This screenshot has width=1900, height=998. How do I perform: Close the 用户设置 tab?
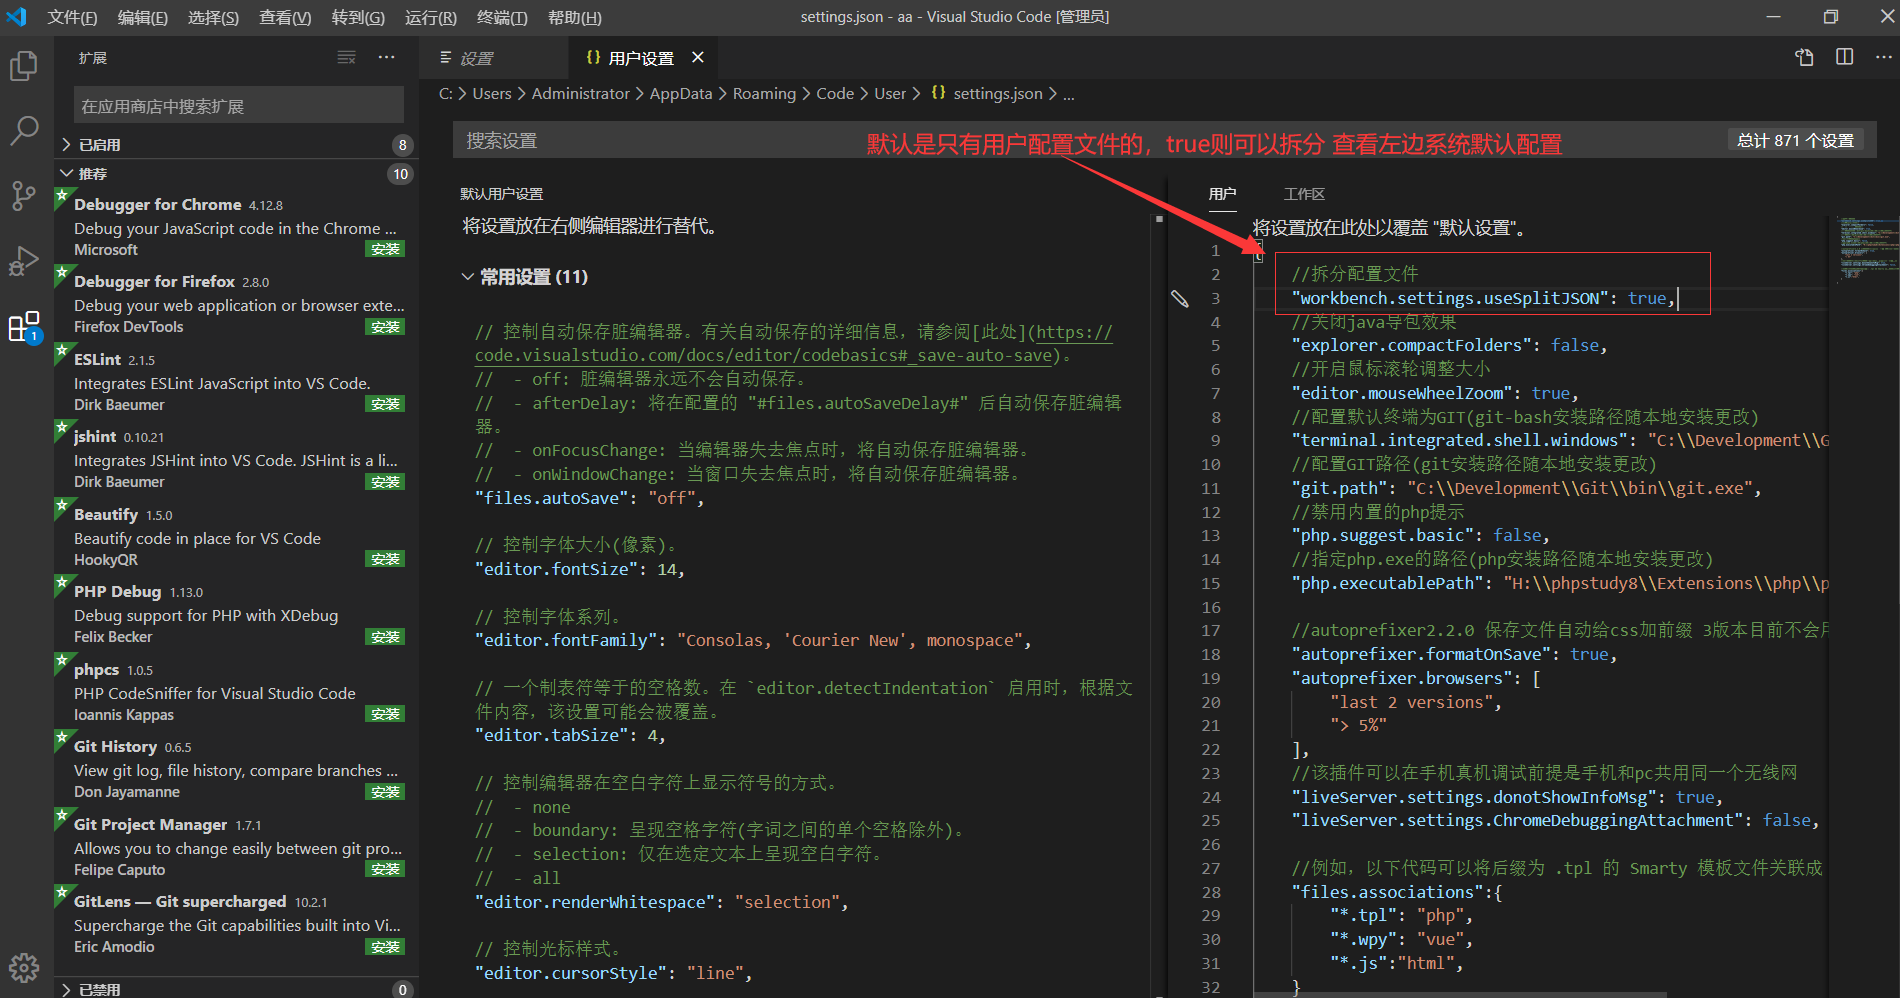[698, 58]
